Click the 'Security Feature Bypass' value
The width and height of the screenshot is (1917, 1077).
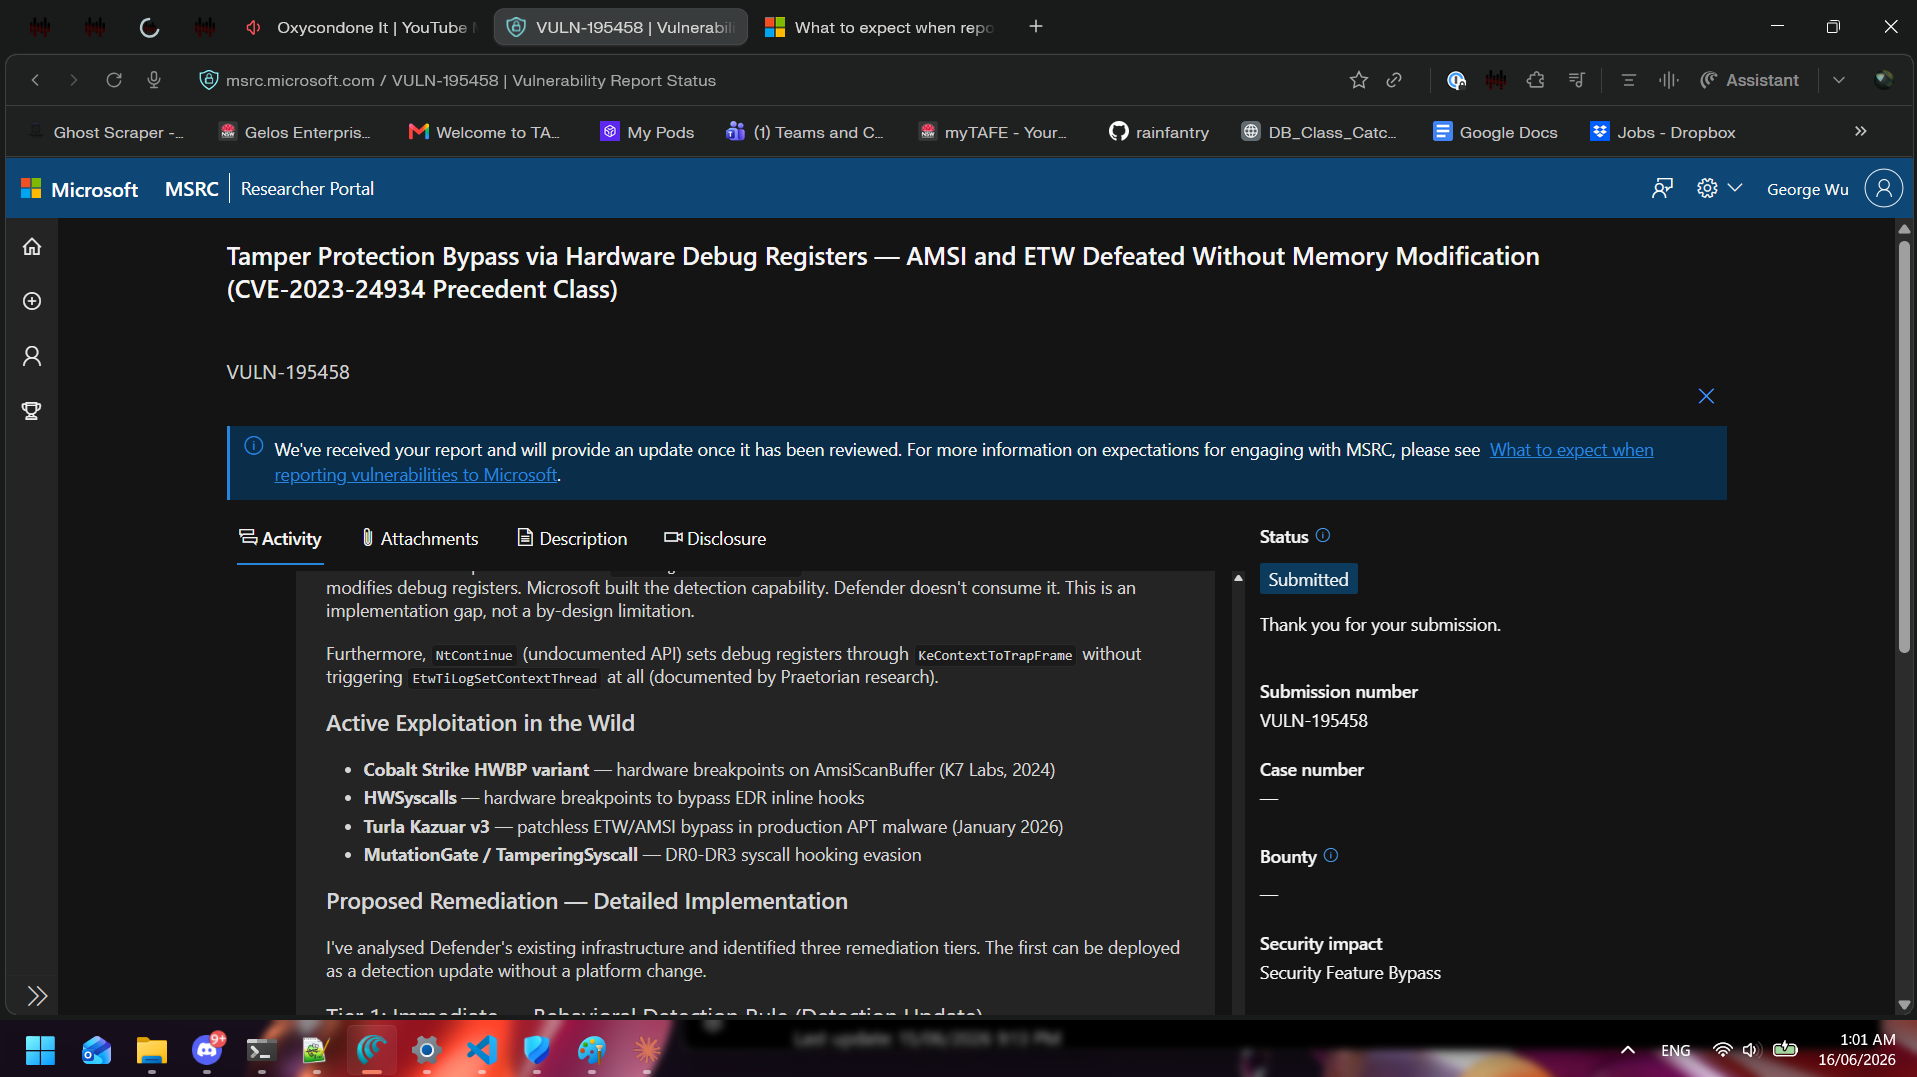pos(1350,973)
